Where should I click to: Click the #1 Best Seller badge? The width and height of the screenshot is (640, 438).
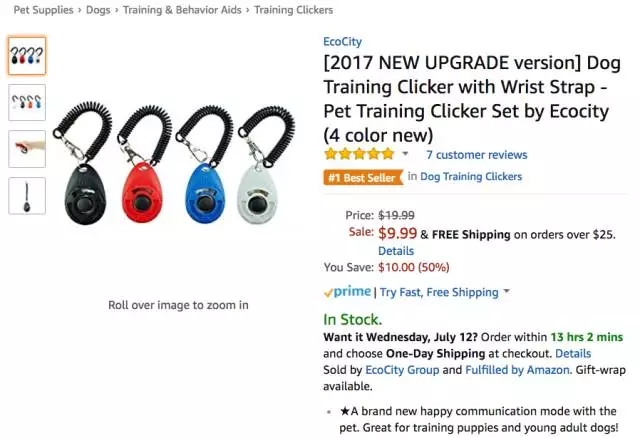(x=363, y=177)
